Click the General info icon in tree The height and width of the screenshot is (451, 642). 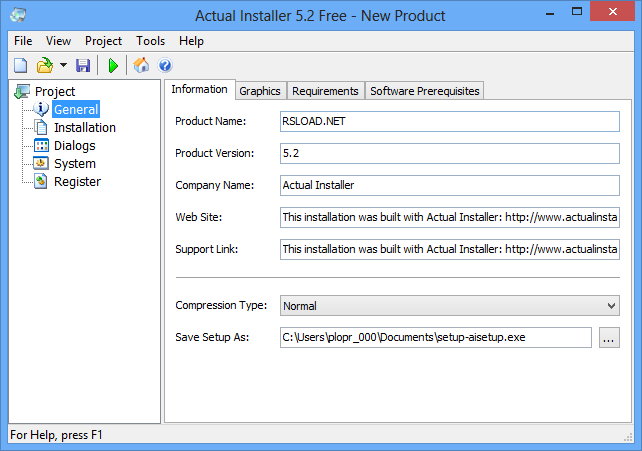pyautogui.click(x=41, y=109)
